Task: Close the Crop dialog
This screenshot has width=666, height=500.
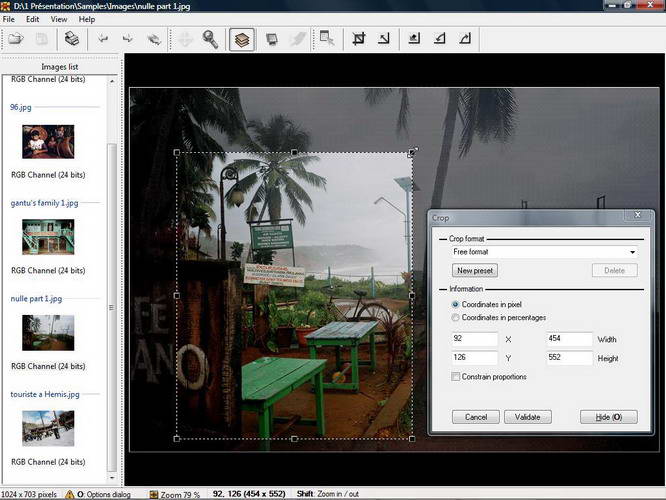Action: (x=638, y=215)
